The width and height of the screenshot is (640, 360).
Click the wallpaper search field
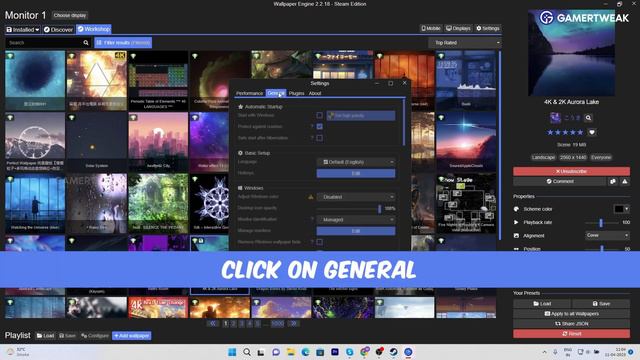[44, 42]
